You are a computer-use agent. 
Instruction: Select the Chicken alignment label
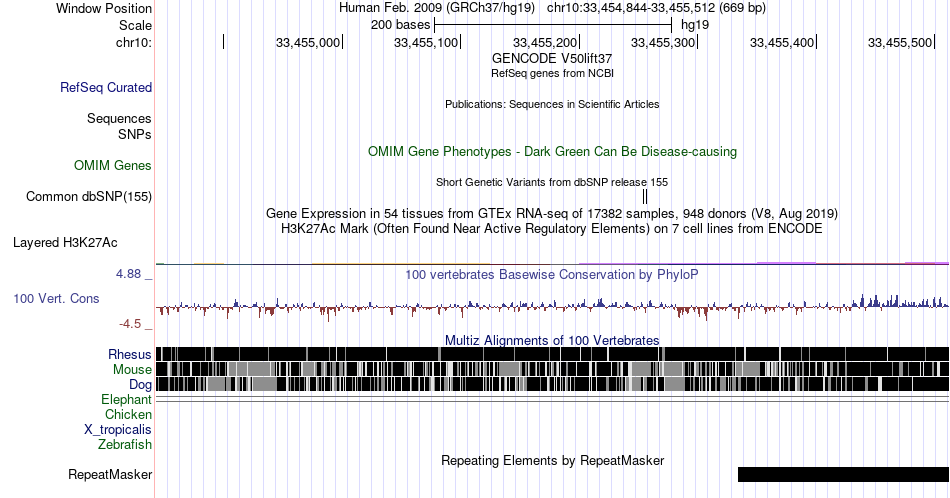tap(128, 414)
